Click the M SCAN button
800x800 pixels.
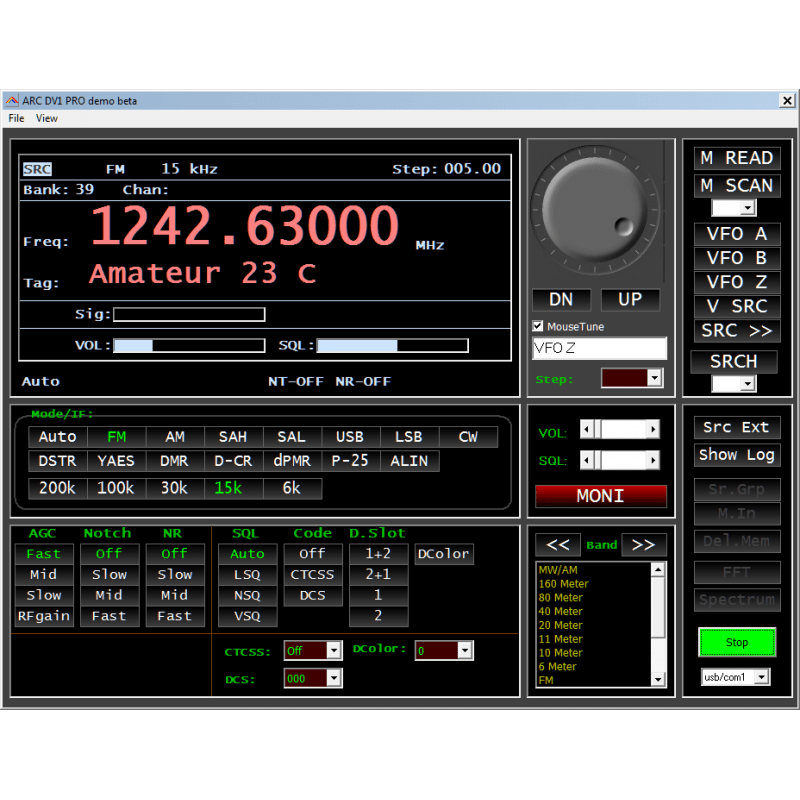[x=737, y=186]
